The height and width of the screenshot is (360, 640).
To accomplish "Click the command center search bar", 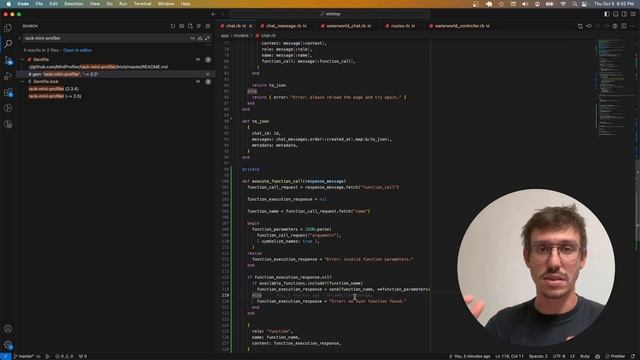I will pyautogui.click(x=330, y=14).
